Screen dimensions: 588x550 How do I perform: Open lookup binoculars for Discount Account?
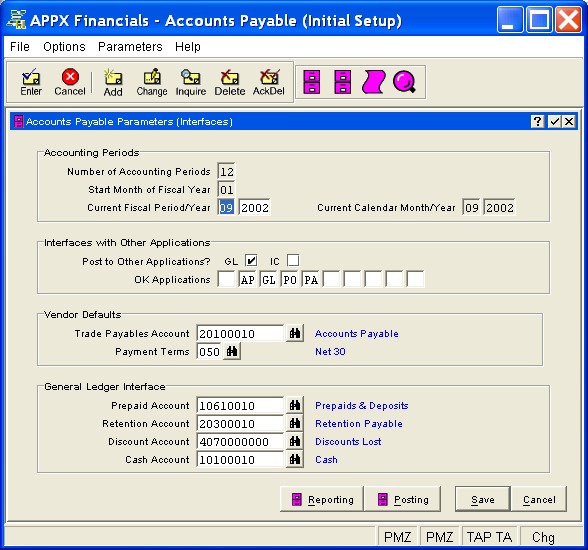tap(295, 441)
